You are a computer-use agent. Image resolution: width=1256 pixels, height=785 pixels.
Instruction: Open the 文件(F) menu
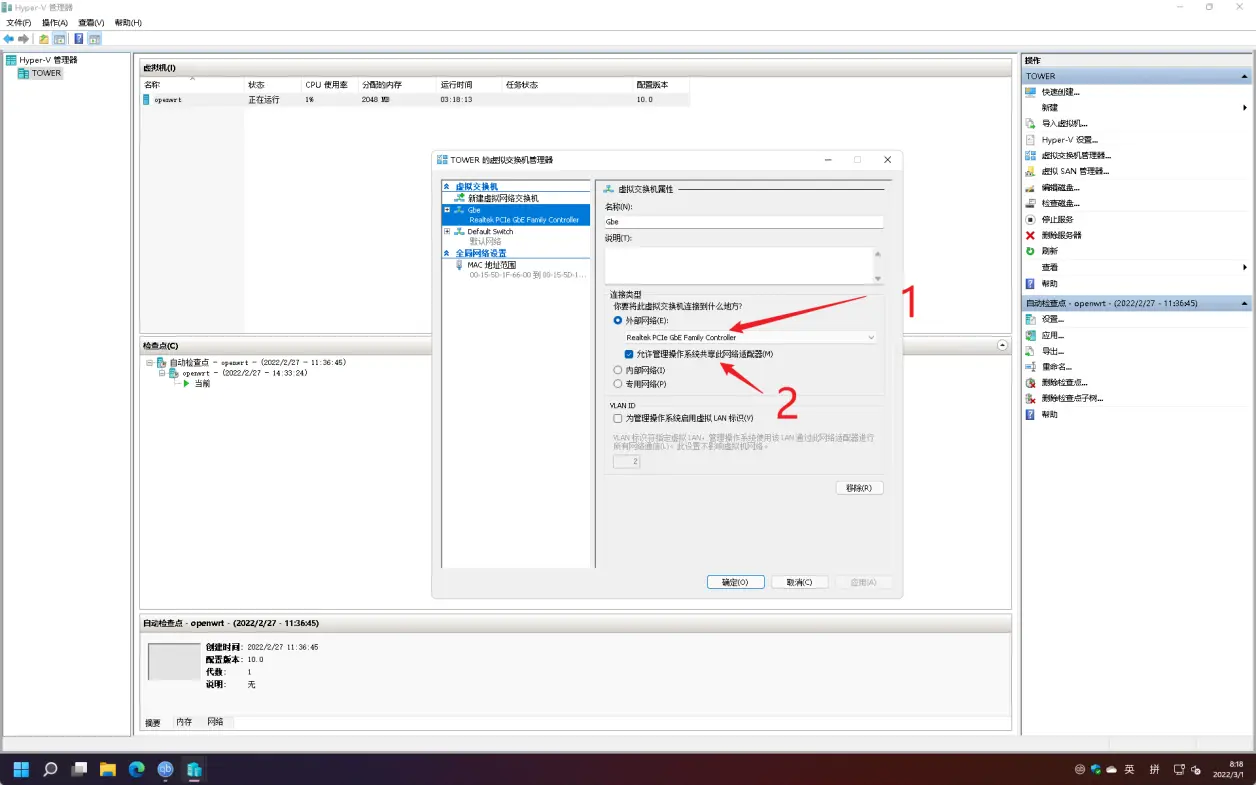(x=19, y=22)
